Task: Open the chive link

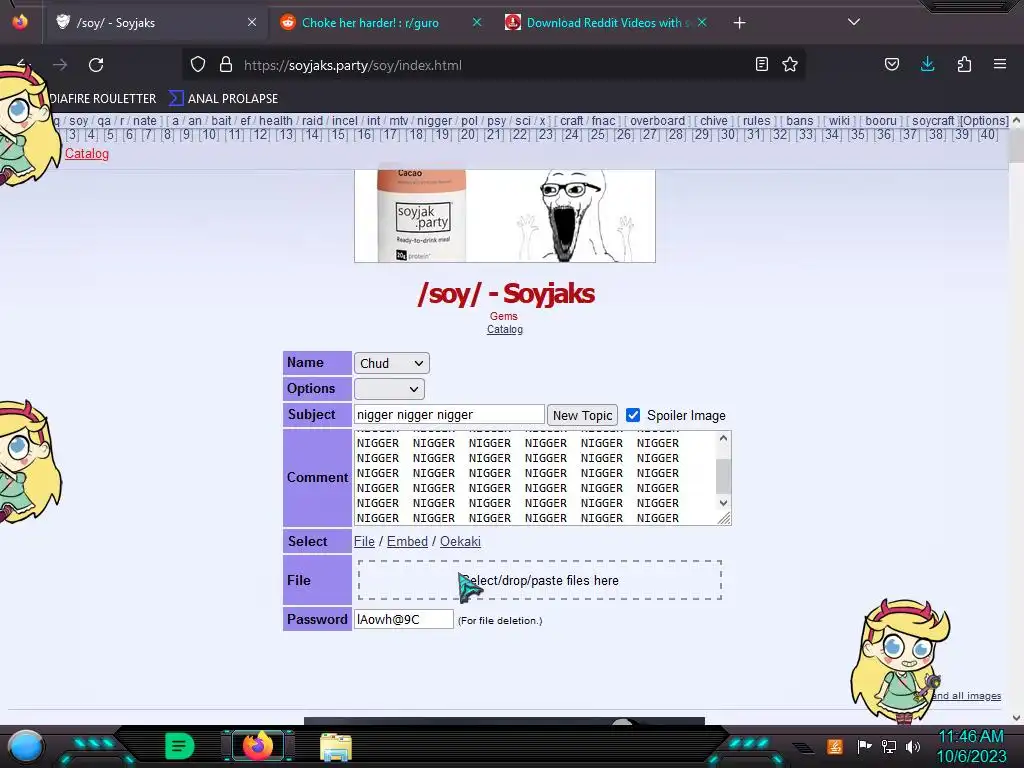Action: (x=714, y=121)
